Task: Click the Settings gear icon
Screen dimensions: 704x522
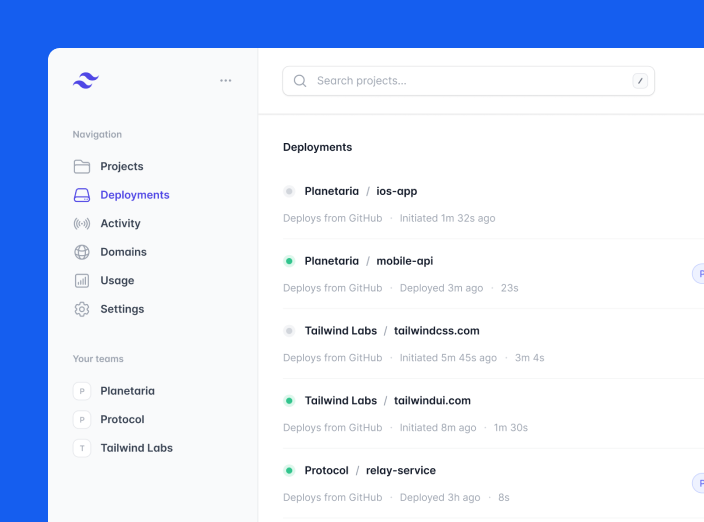Action: coord(82,309)
